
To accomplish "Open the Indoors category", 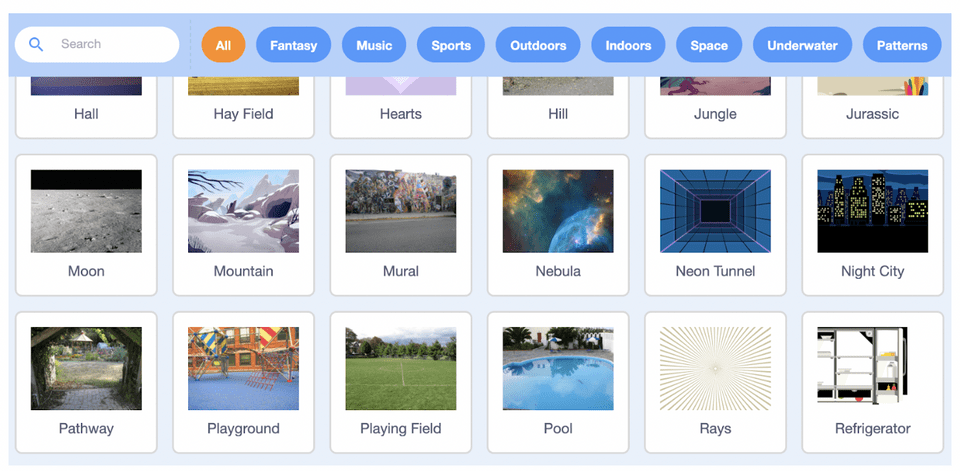I will 628,45.
